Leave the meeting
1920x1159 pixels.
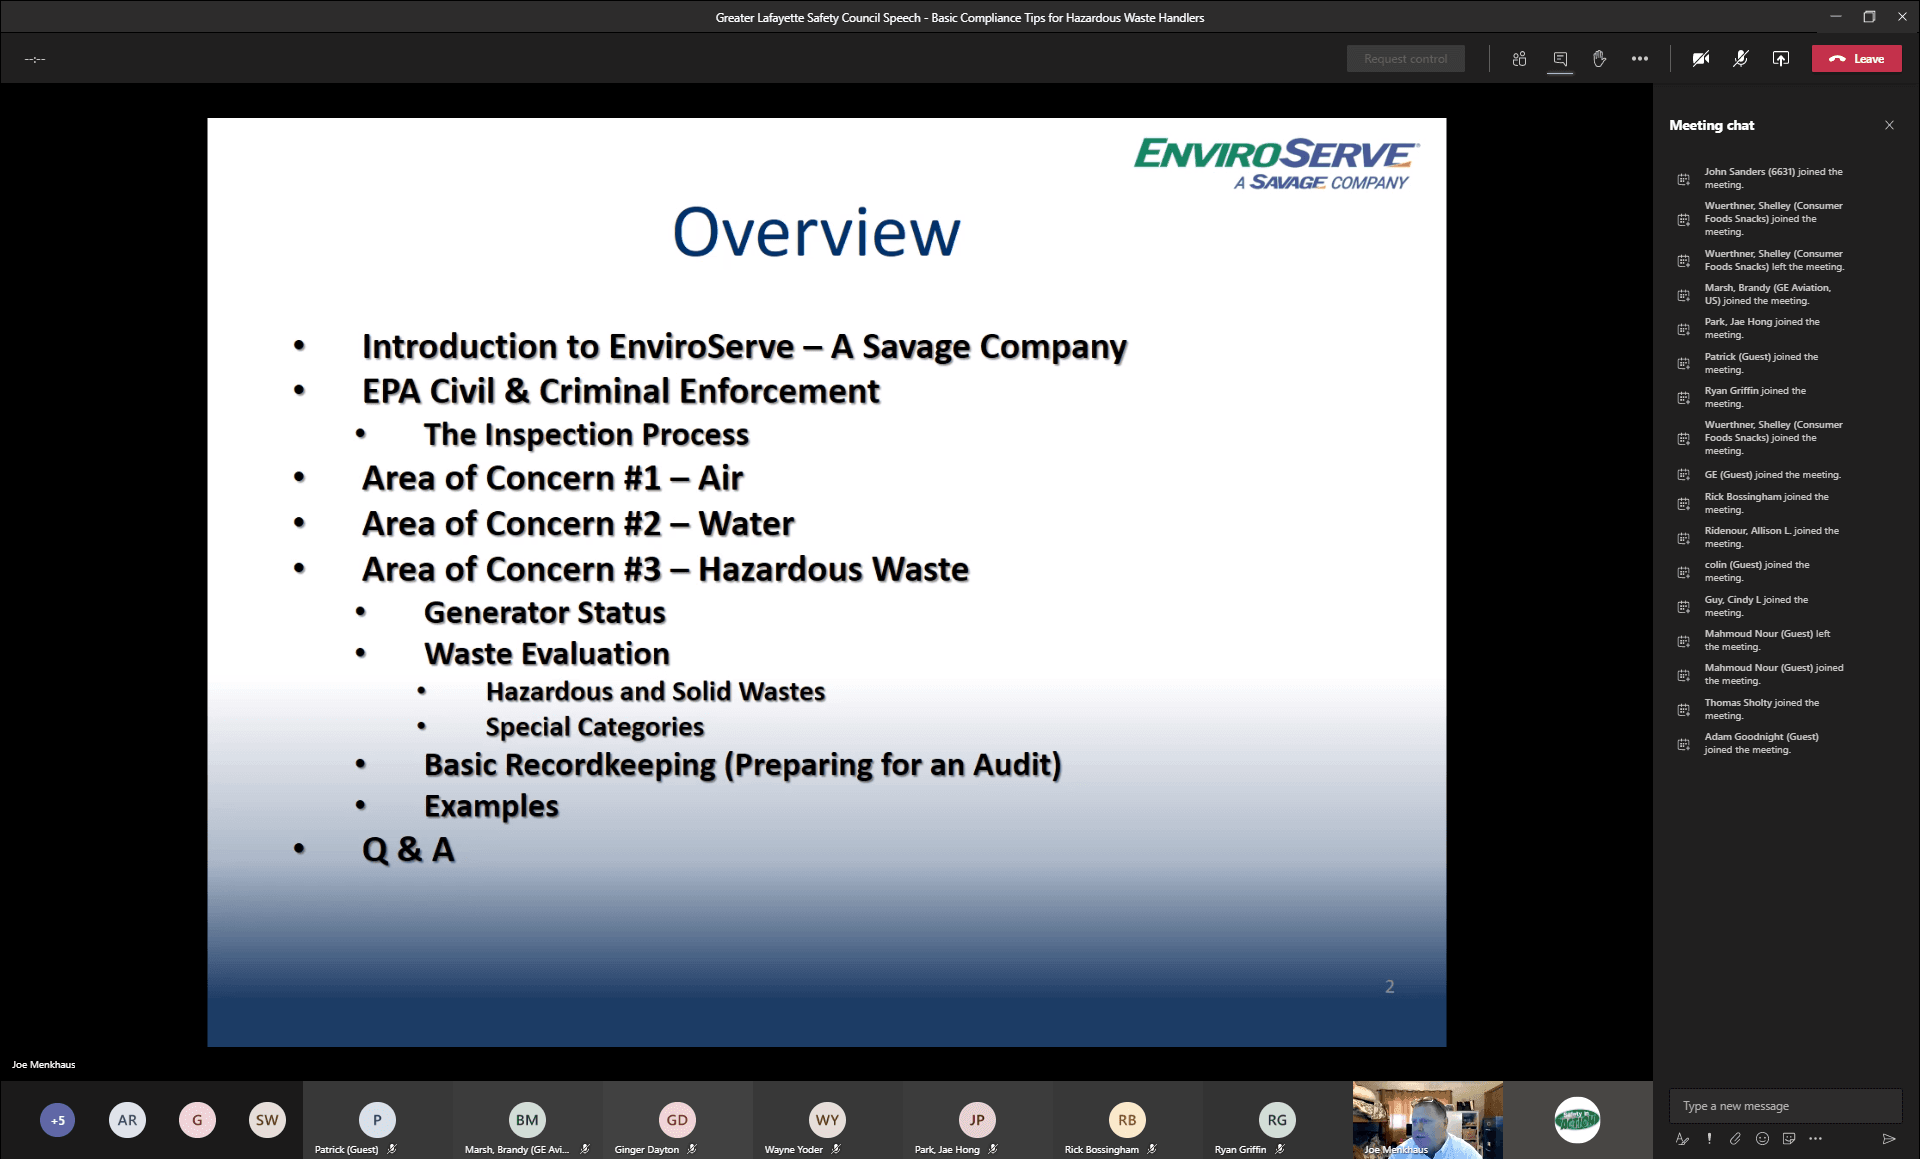(x=1857, y=58)
